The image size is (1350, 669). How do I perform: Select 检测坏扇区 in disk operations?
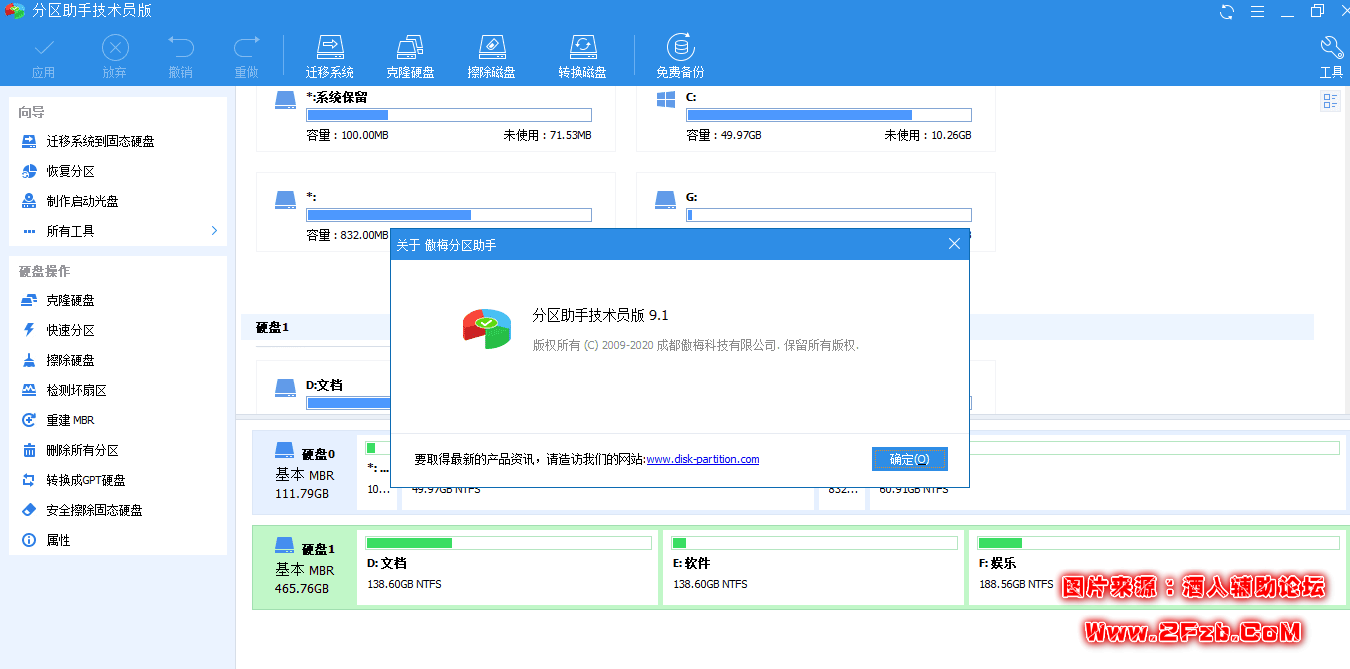[76, 390]
